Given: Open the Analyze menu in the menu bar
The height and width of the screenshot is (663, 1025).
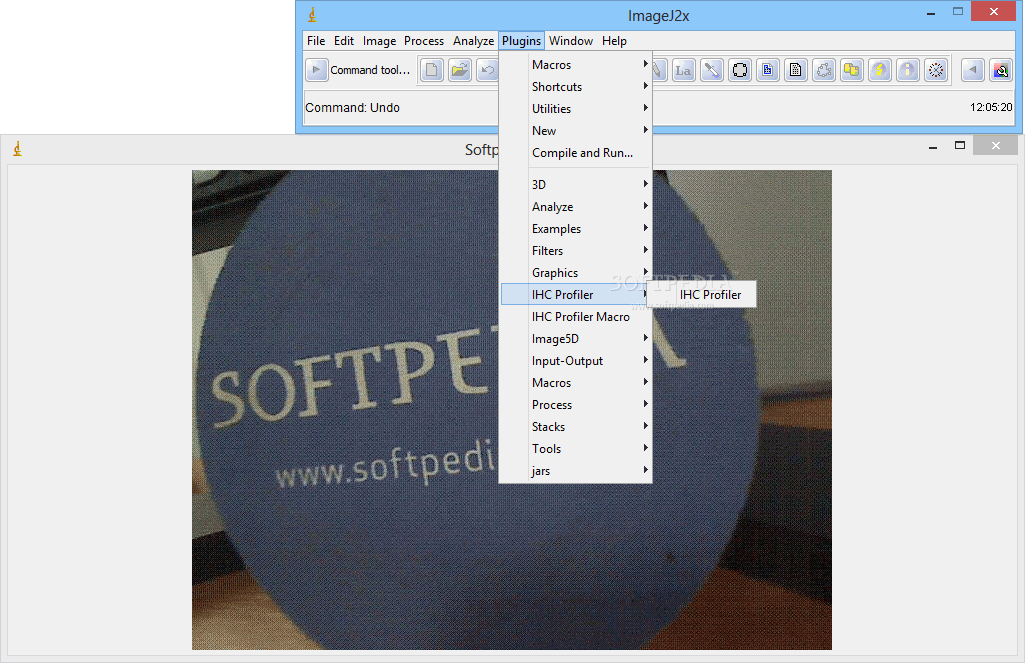Looking at the screenshot, I should click(x=473, y=41).
